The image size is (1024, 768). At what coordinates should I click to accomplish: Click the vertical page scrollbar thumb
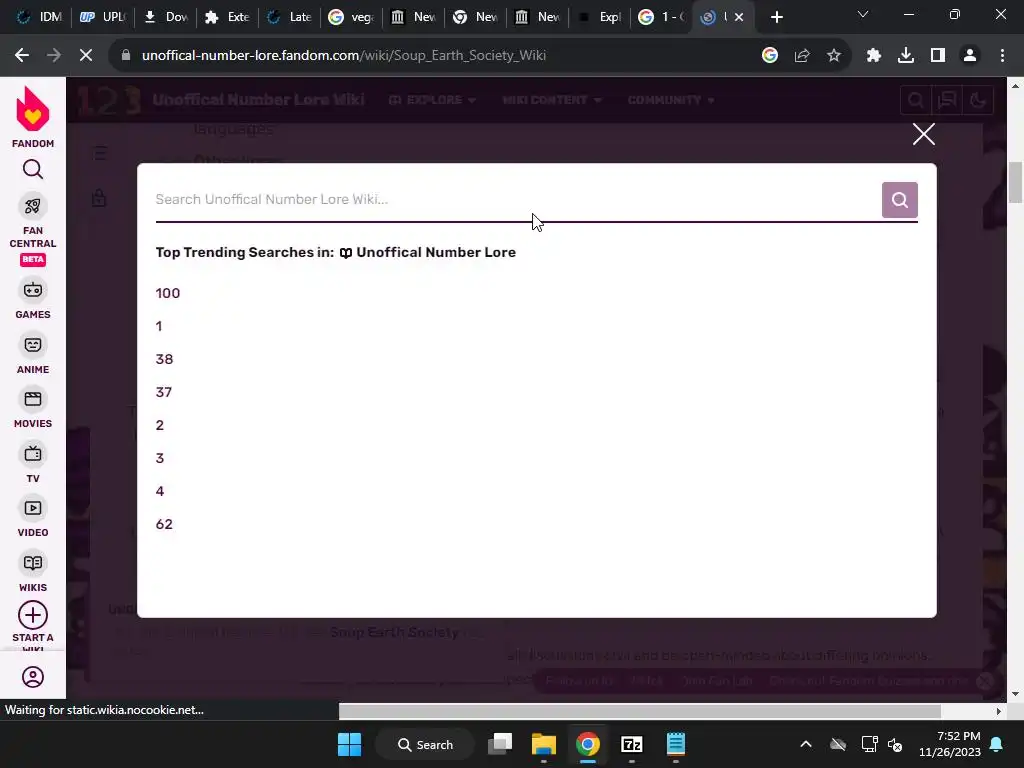(x=1015, y=182)
